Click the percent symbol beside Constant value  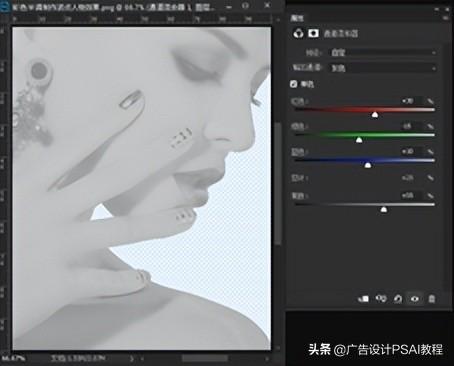click(x=430, y=195)
